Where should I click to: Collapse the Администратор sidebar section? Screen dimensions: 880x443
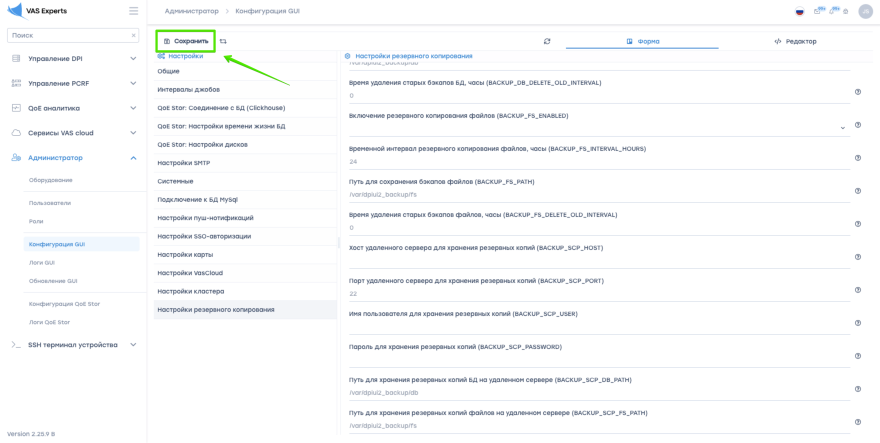tap(133, 158)
